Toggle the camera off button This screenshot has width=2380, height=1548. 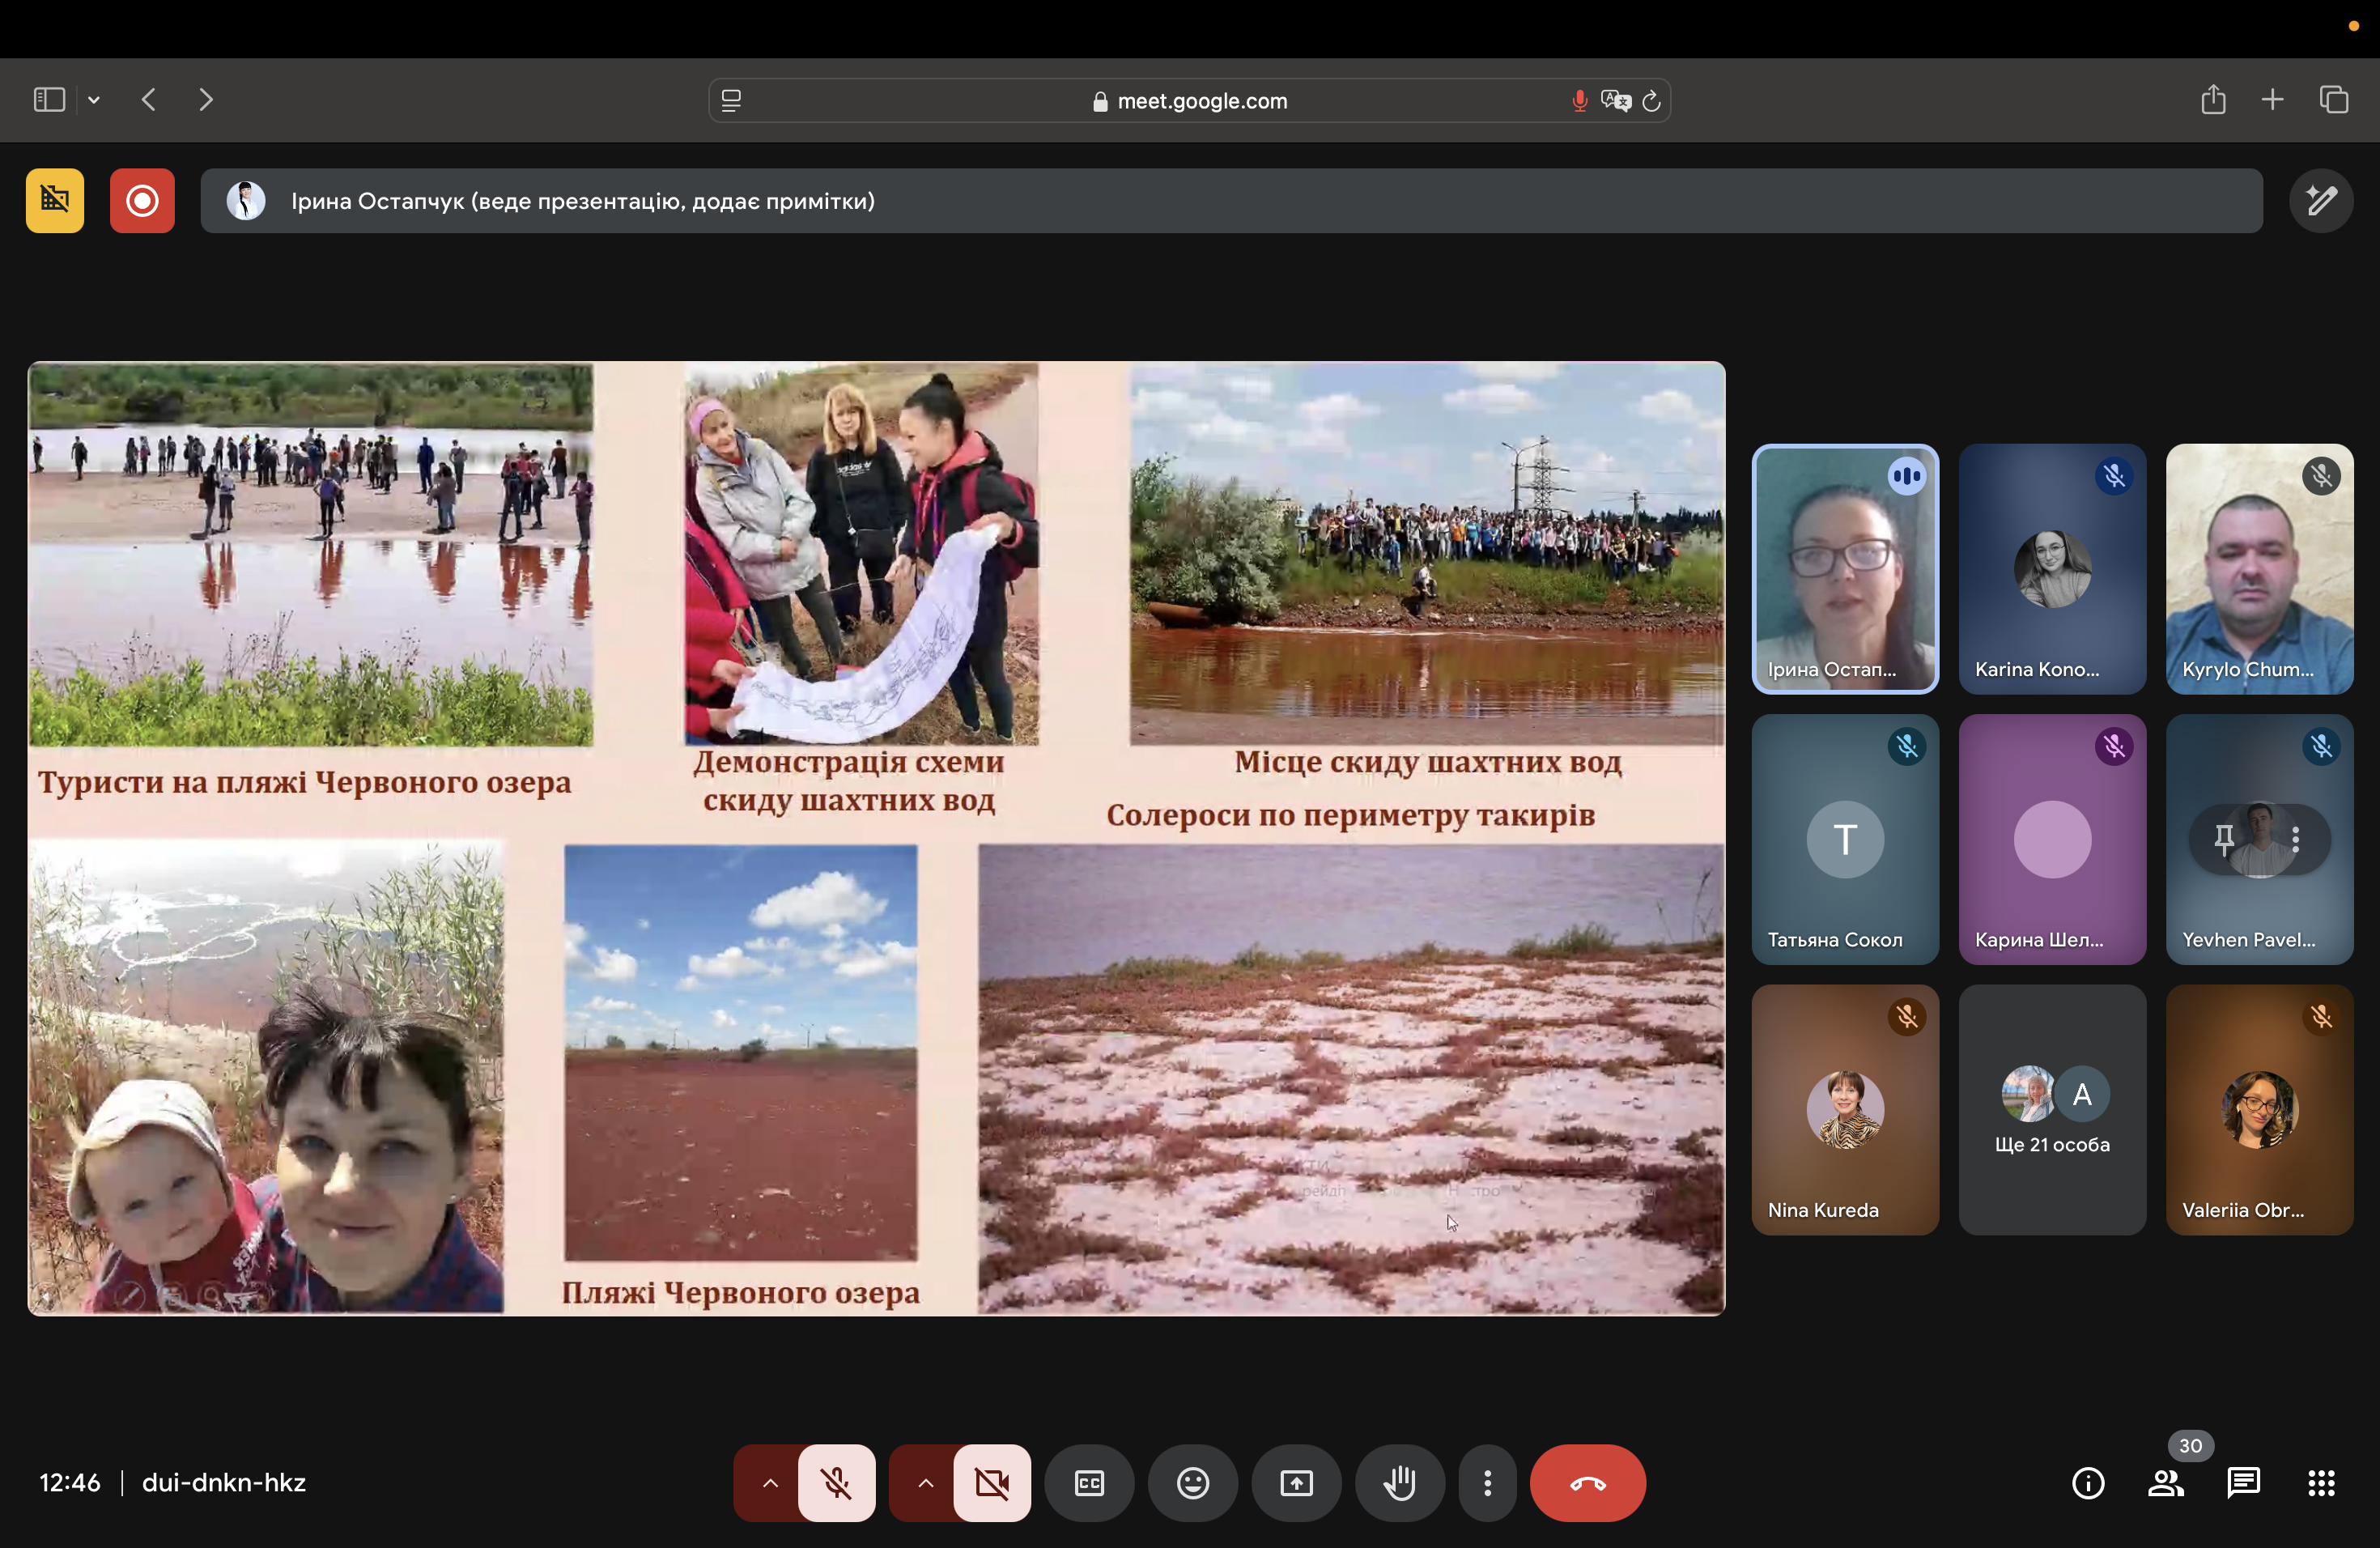[x=992, y=1483]
